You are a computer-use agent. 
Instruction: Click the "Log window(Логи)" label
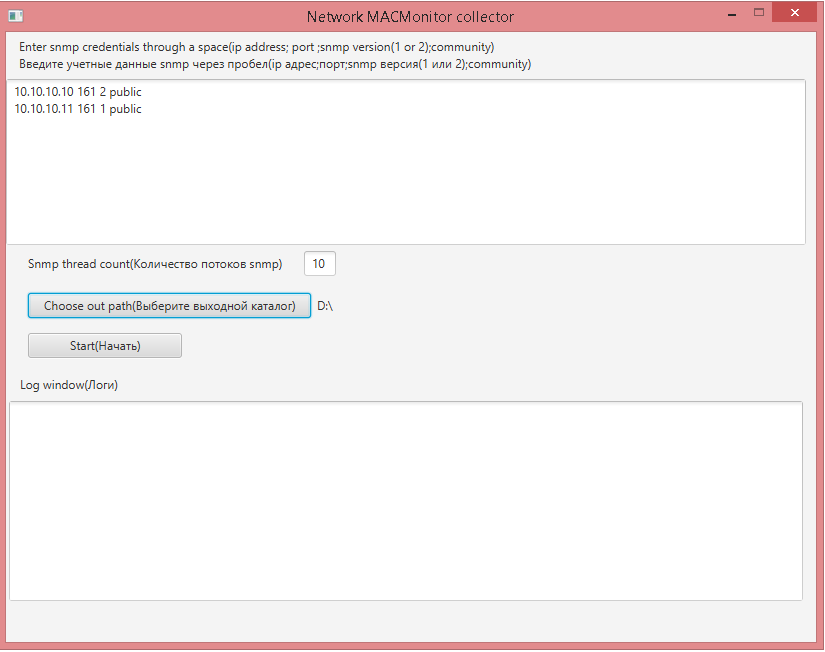pyautogui.click(x=69, y=385)
